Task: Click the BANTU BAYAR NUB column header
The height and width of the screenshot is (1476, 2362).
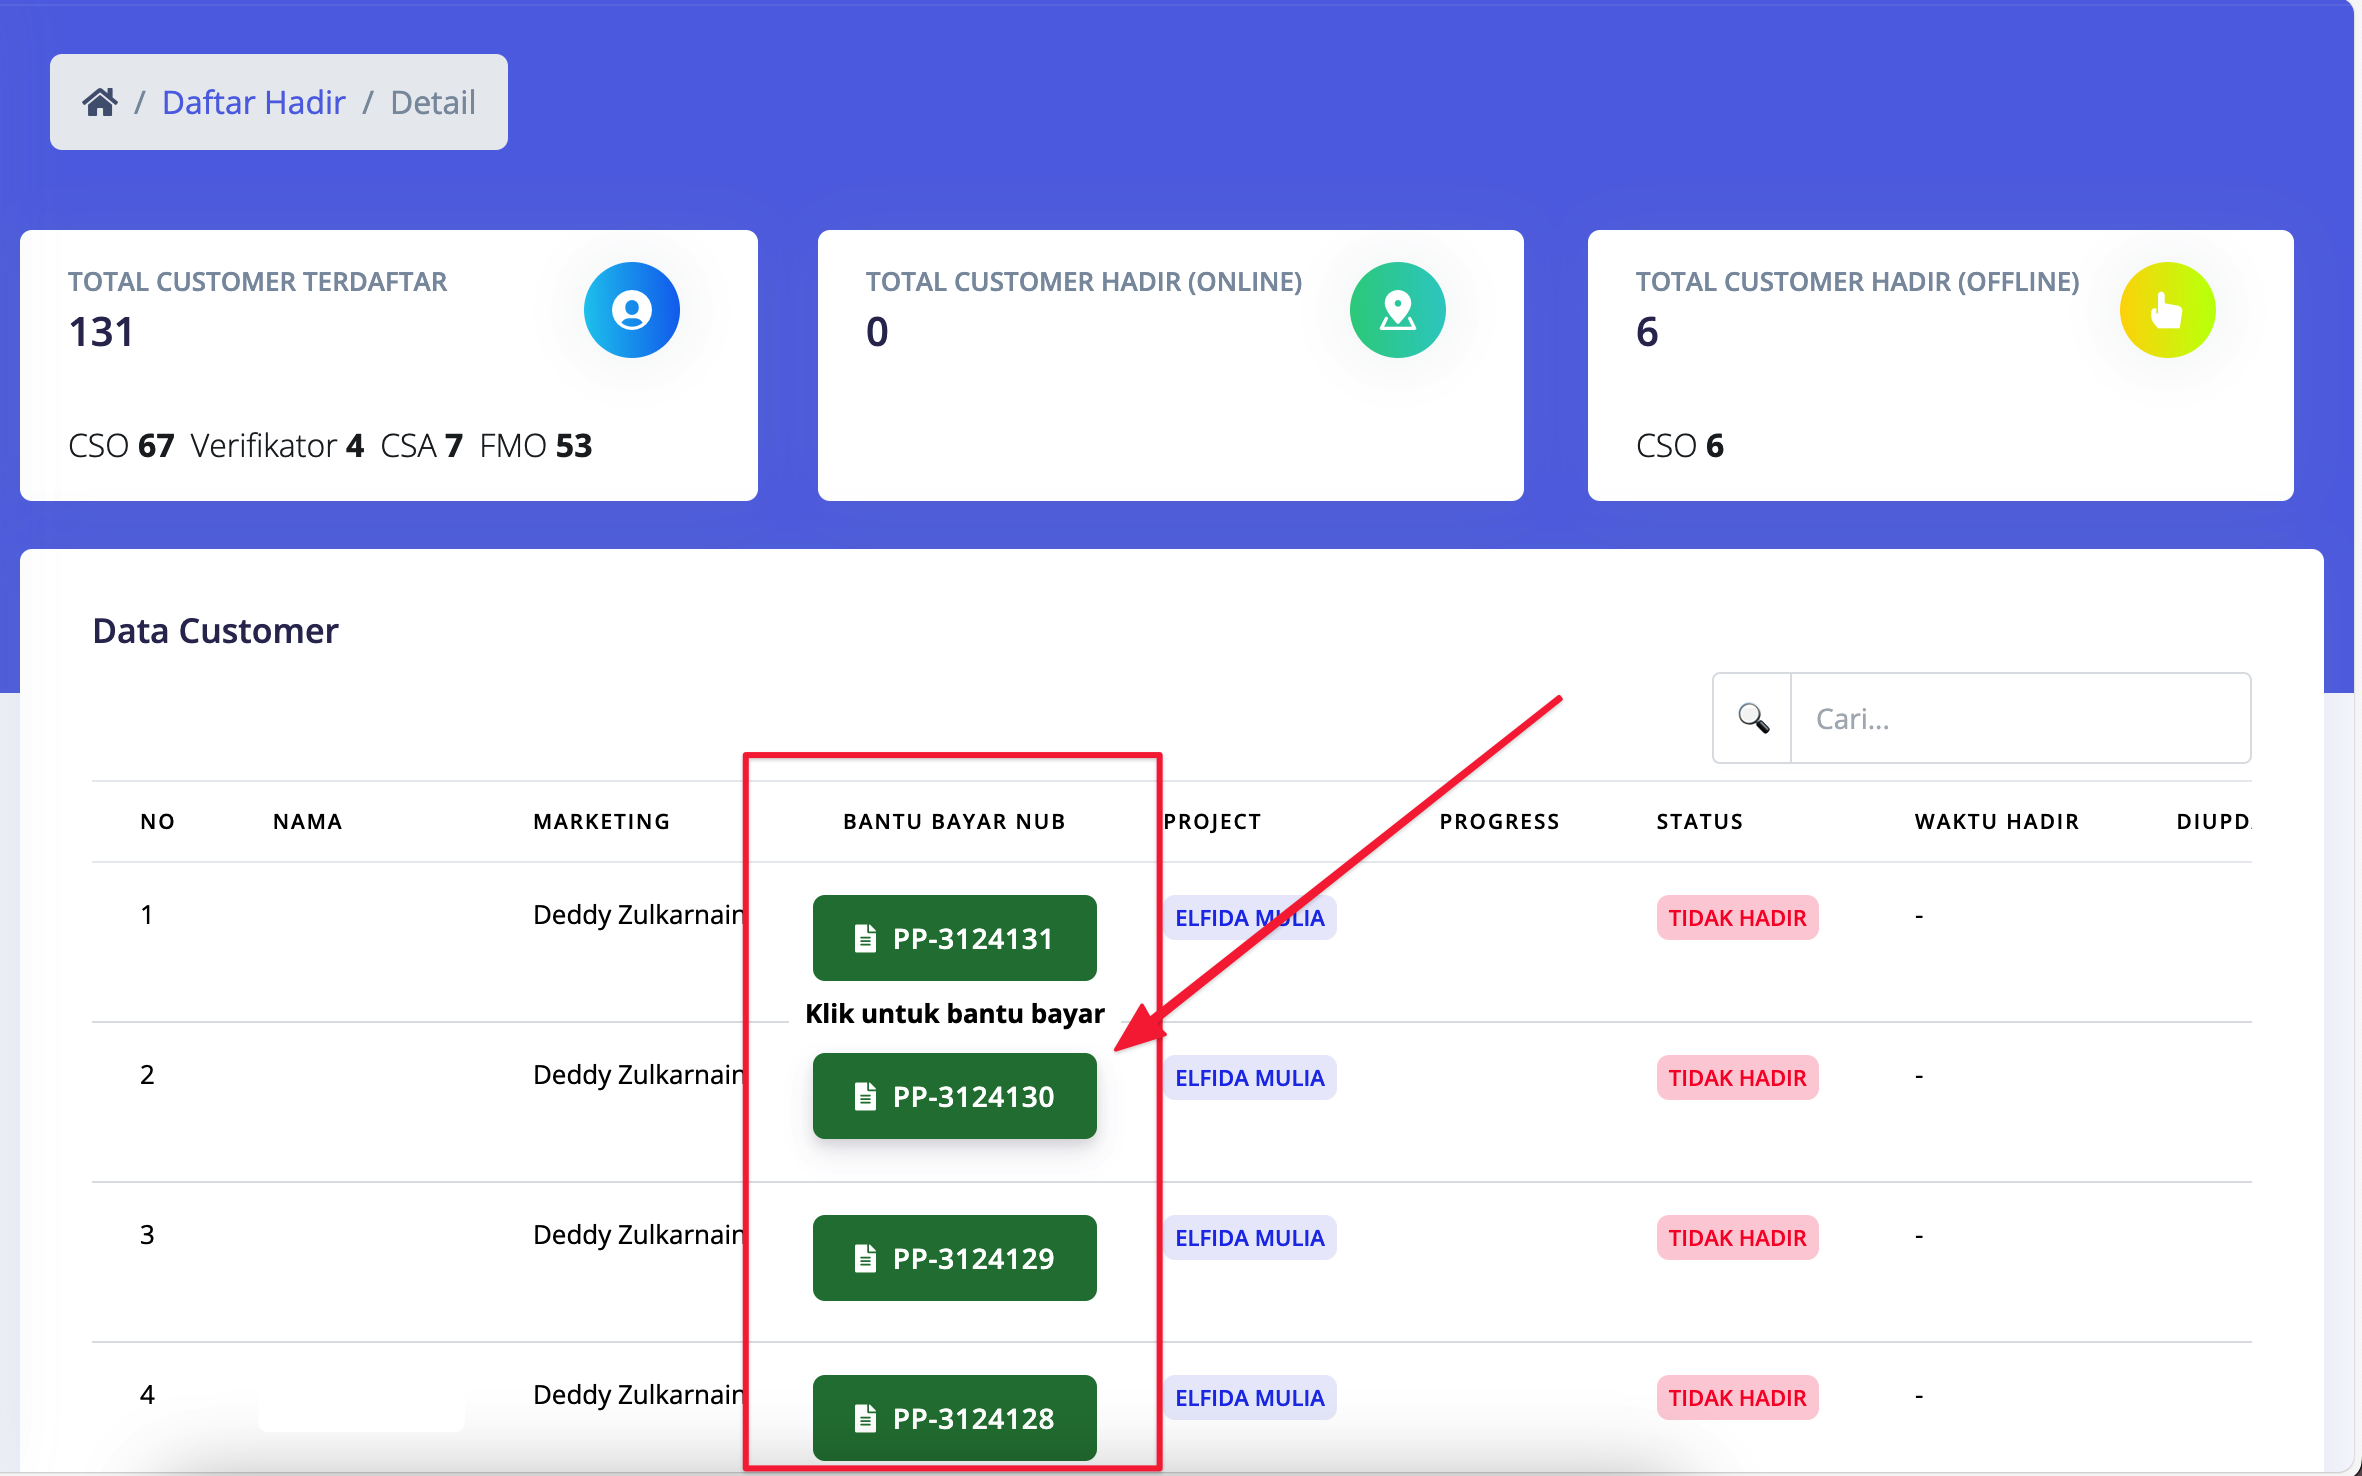Action: pos(954,822)
